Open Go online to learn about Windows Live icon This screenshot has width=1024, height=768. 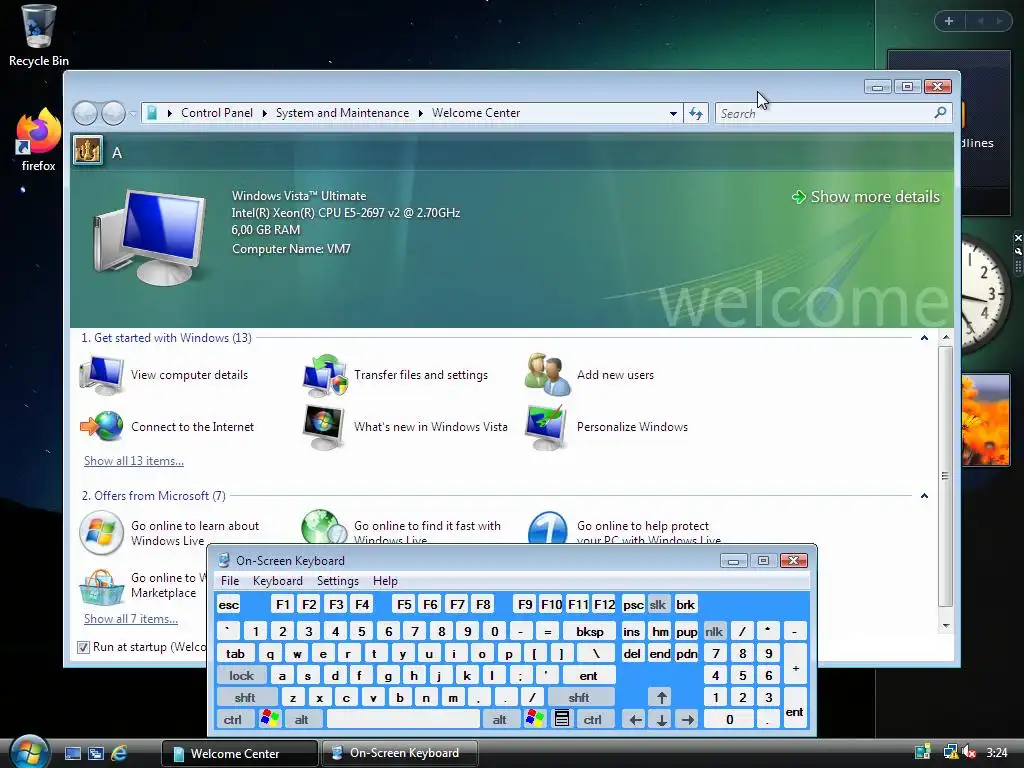pos(101,533)
